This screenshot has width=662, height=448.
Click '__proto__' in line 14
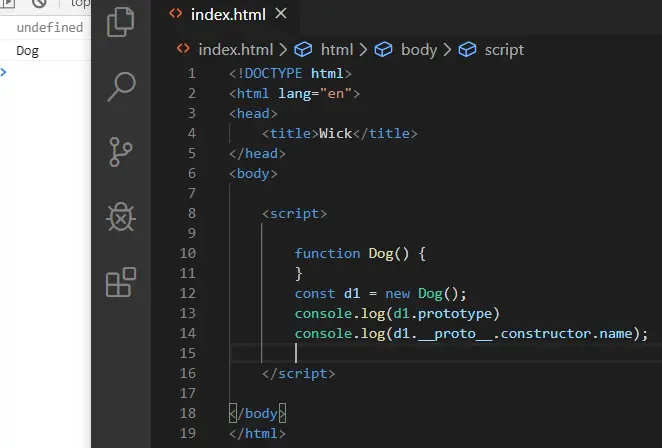coord(455,334)
